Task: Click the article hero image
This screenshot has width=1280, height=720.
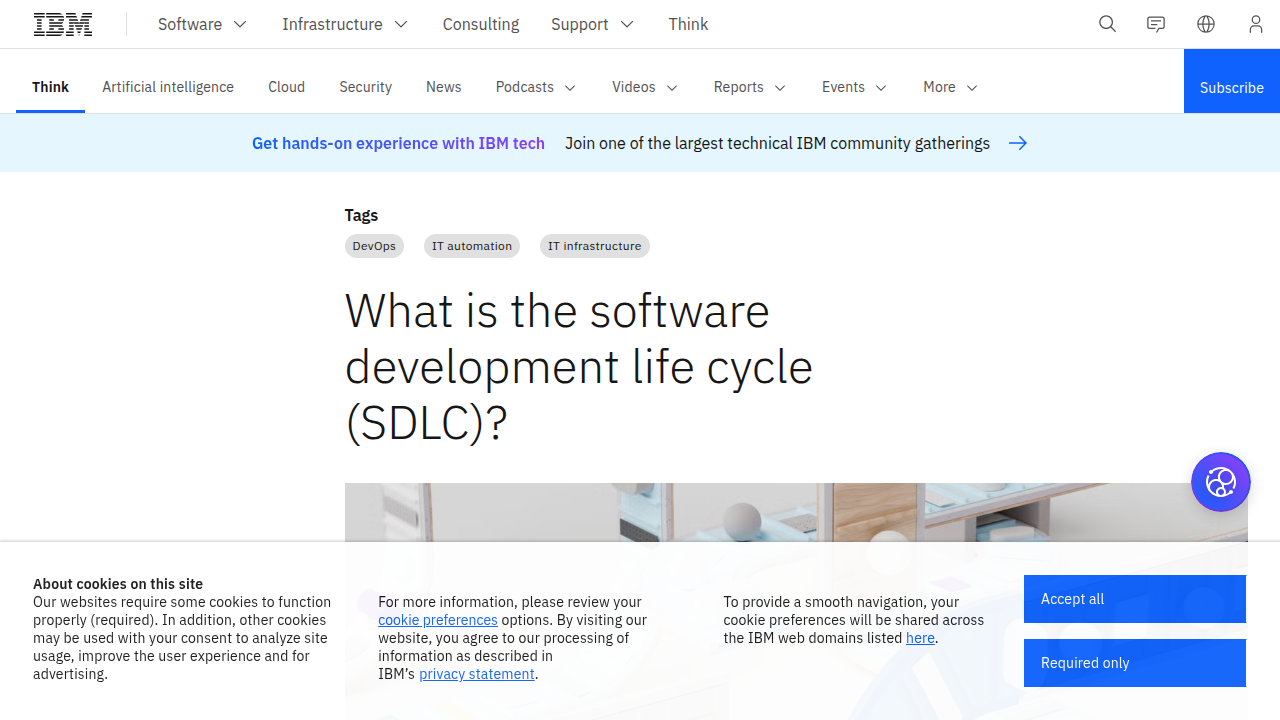Action: [x=796, y=512]
